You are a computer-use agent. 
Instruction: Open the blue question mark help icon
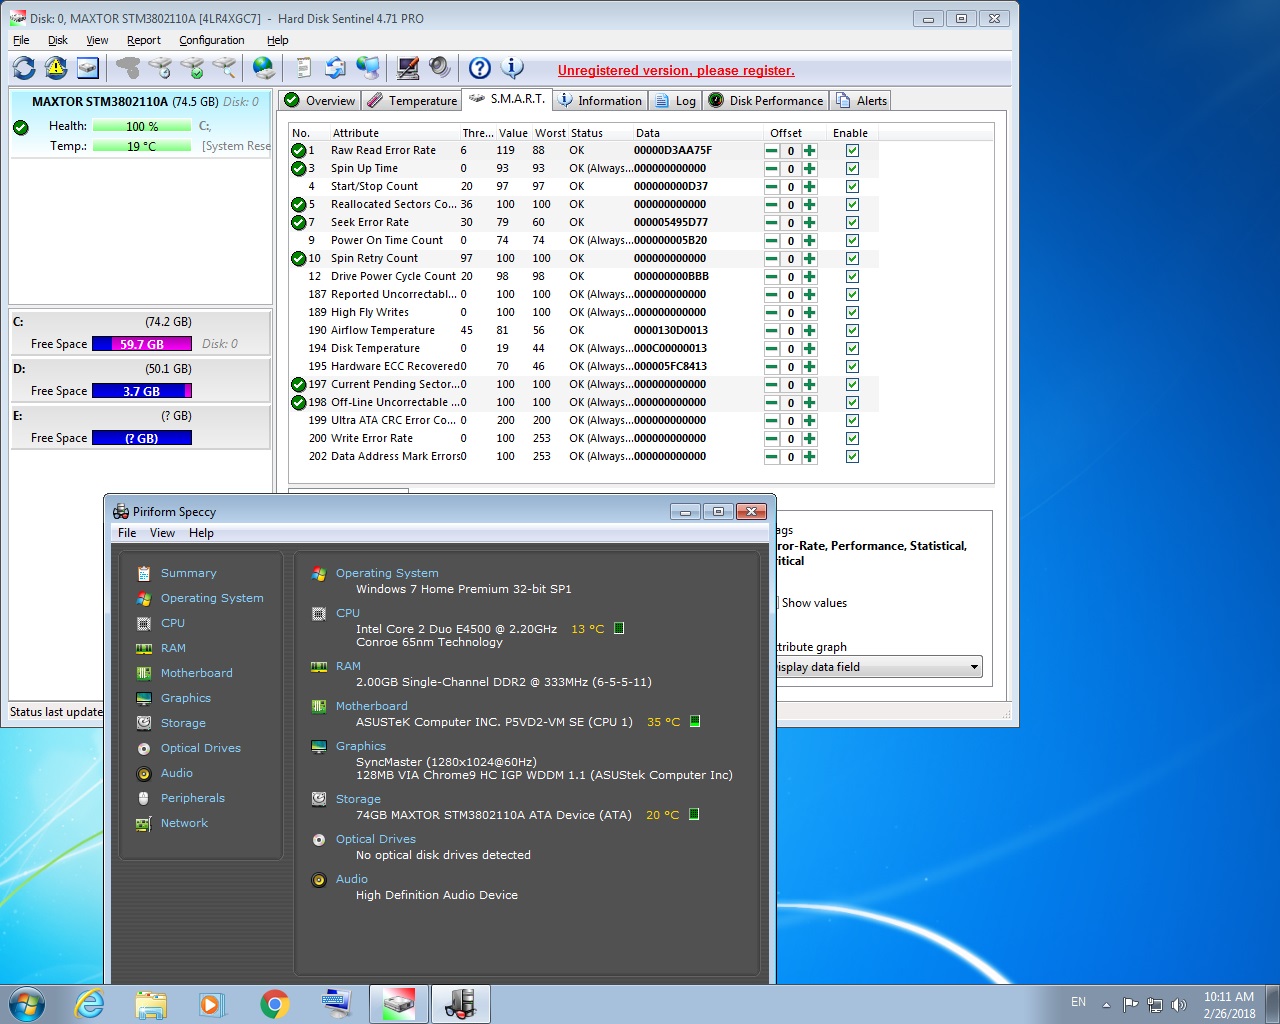pyautogui.click(x=480, y=68)
